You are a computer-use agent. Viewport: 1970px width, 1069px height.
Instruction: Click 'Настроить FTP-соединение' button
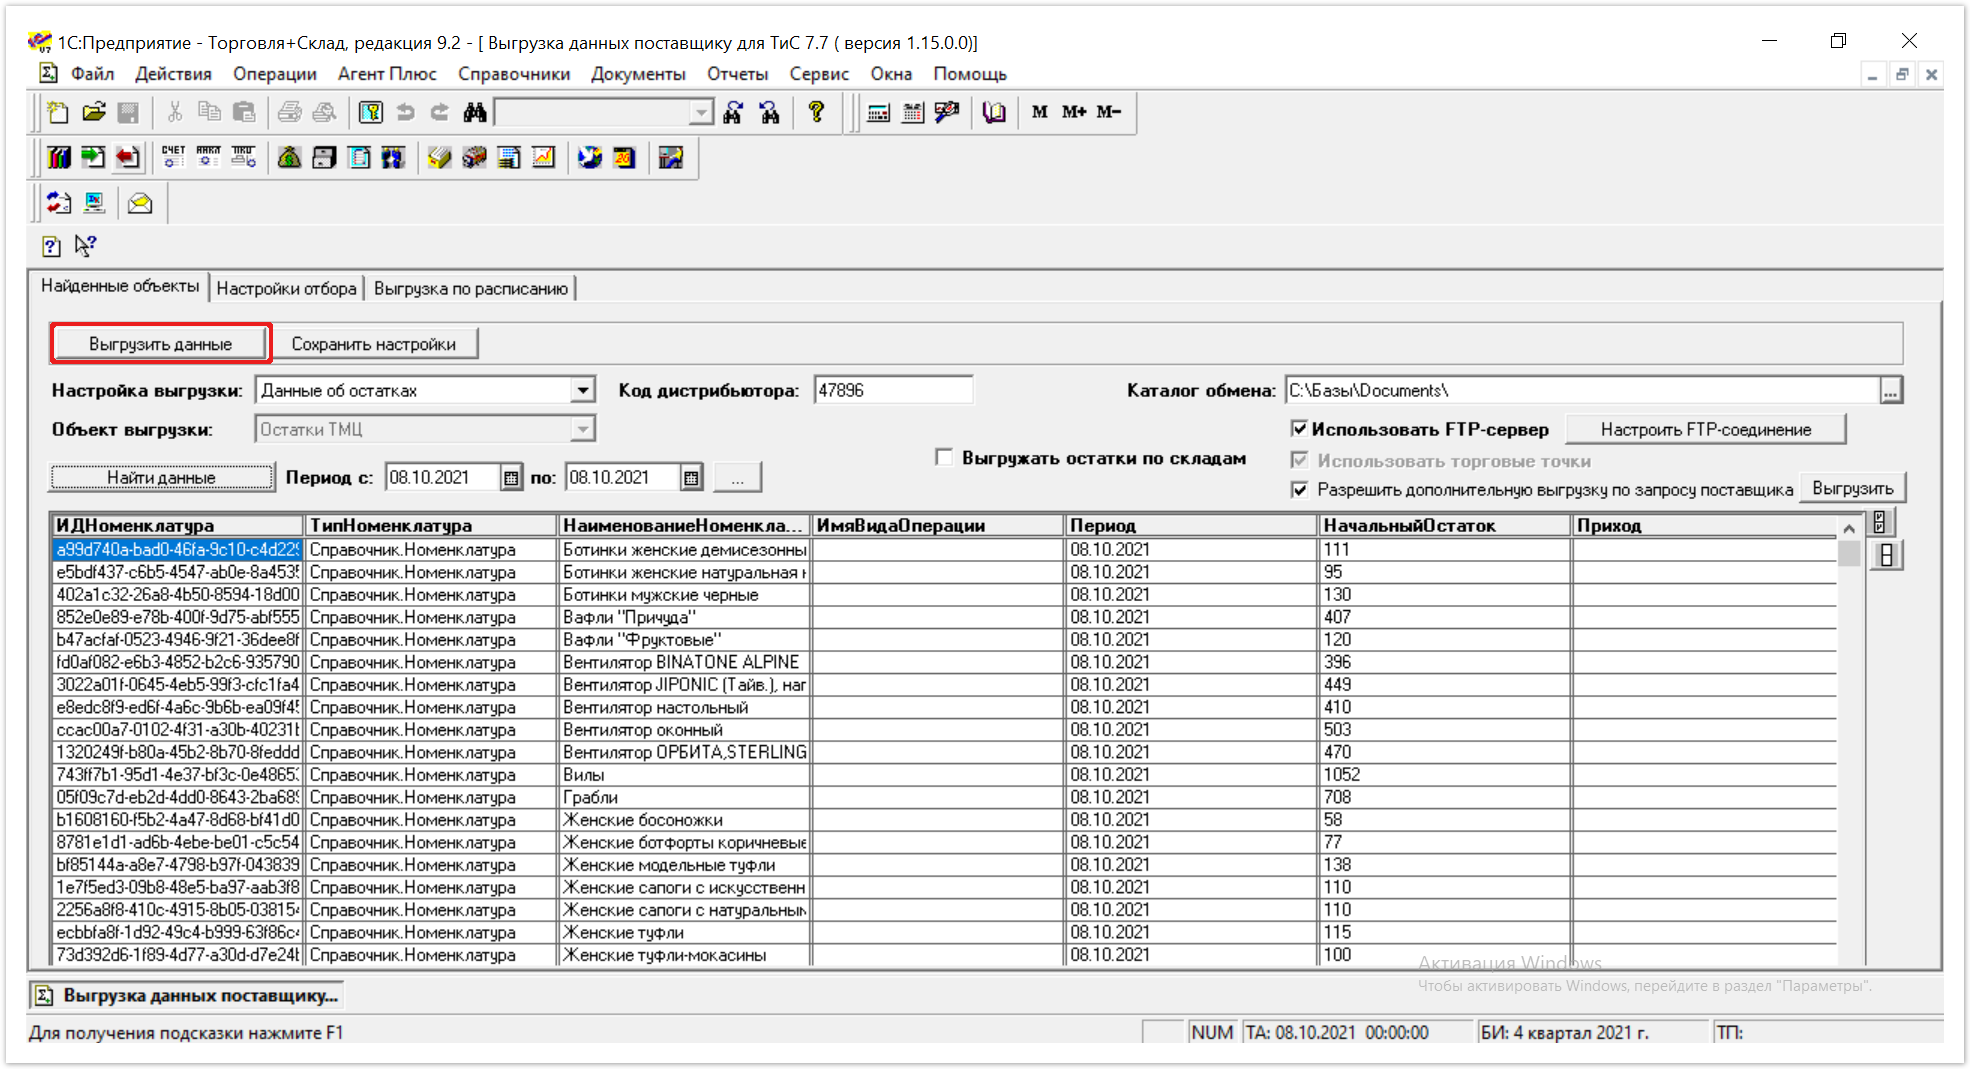pos(1705,429)
